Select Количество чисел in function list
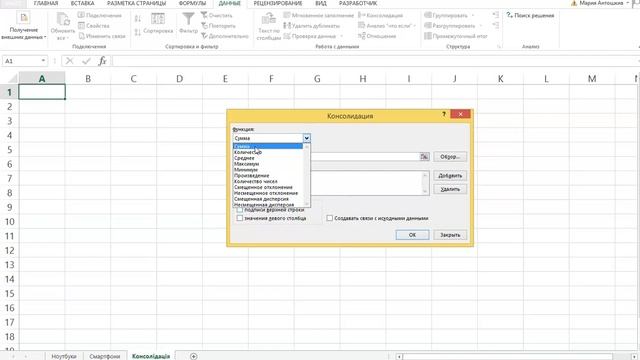 click(268, 181)
